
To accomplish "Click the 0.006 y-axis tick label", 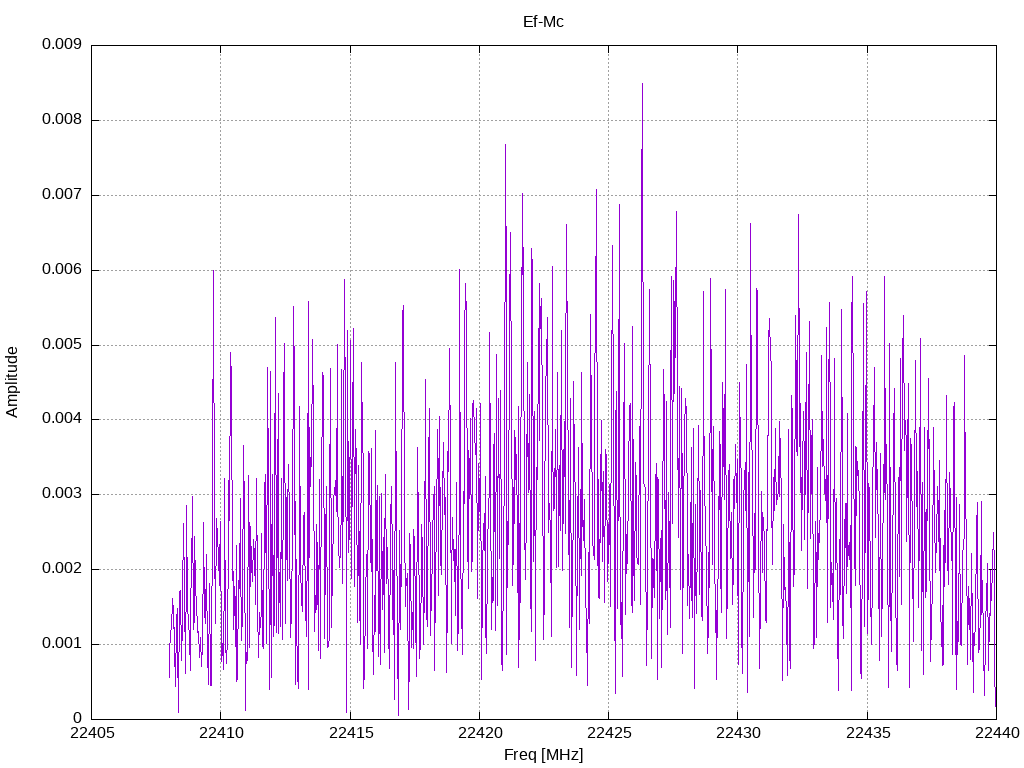I will 62,269.
